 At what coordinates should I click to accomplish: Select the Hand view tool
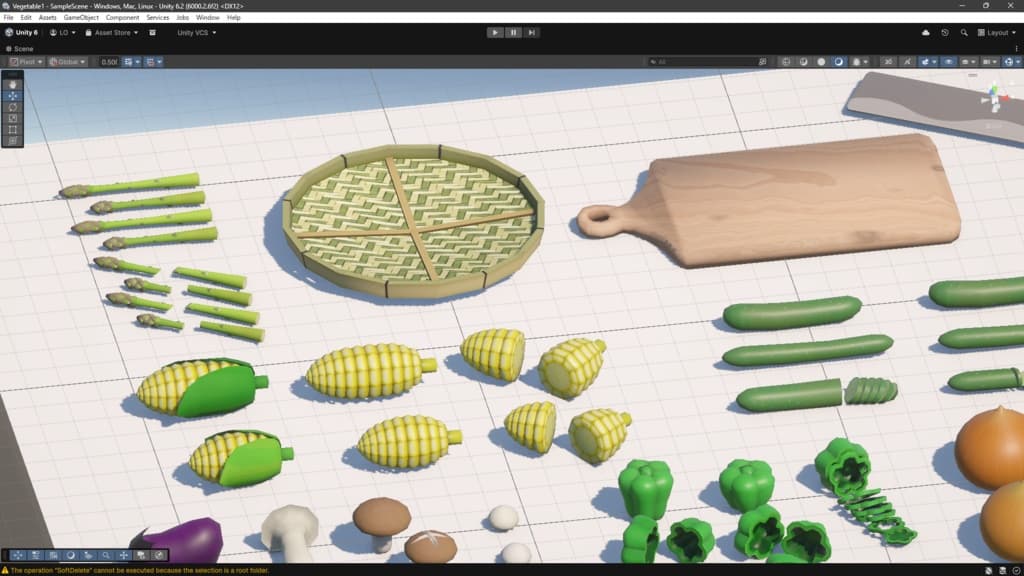pos(12,85)
